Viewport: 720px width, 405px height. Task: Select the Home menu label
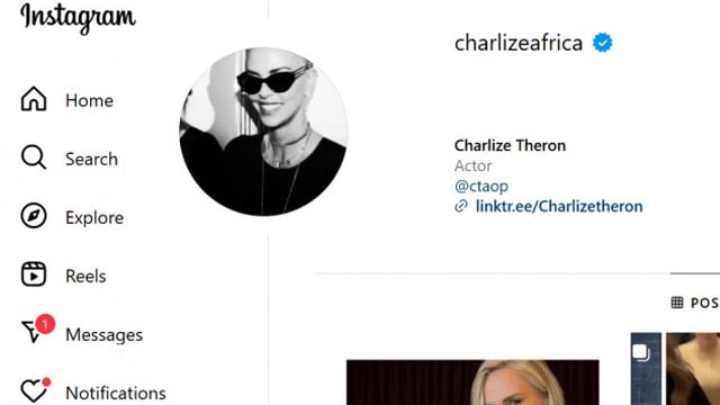tap(89, 101)
